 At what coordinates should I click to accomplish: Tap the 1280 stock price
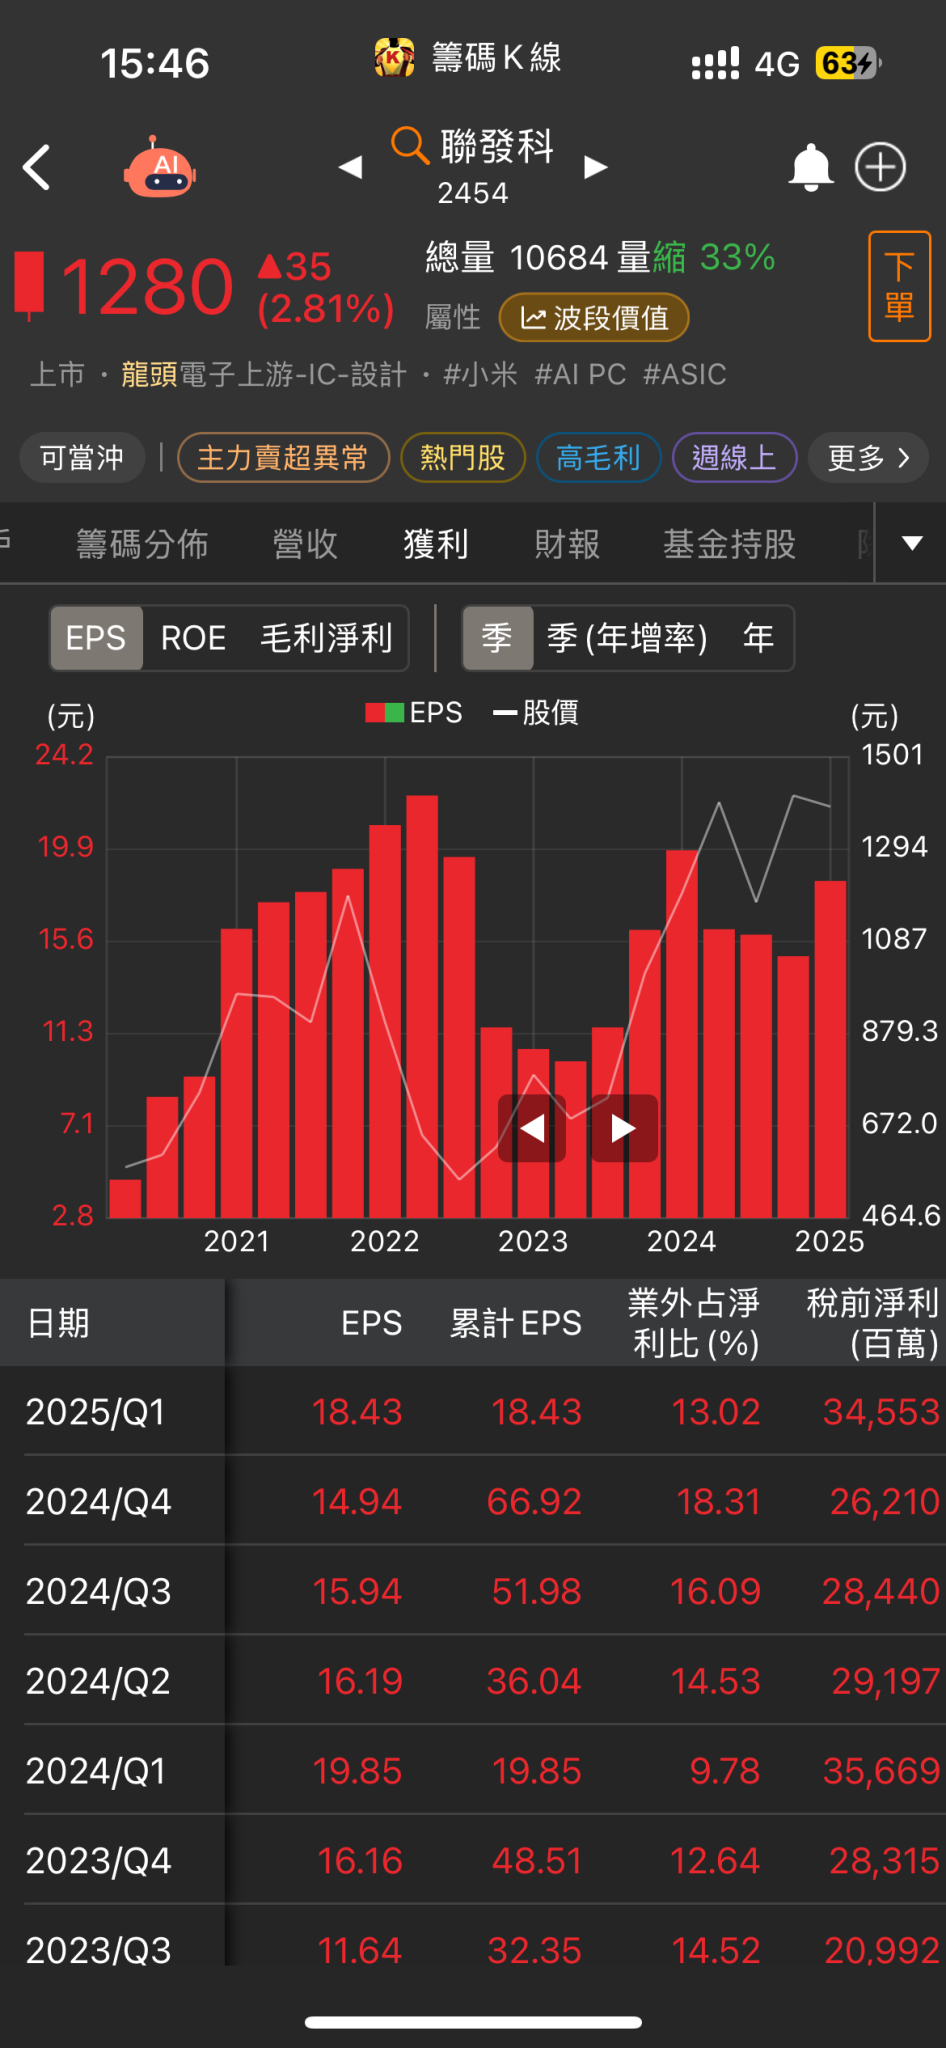click(x=147, y=287)
